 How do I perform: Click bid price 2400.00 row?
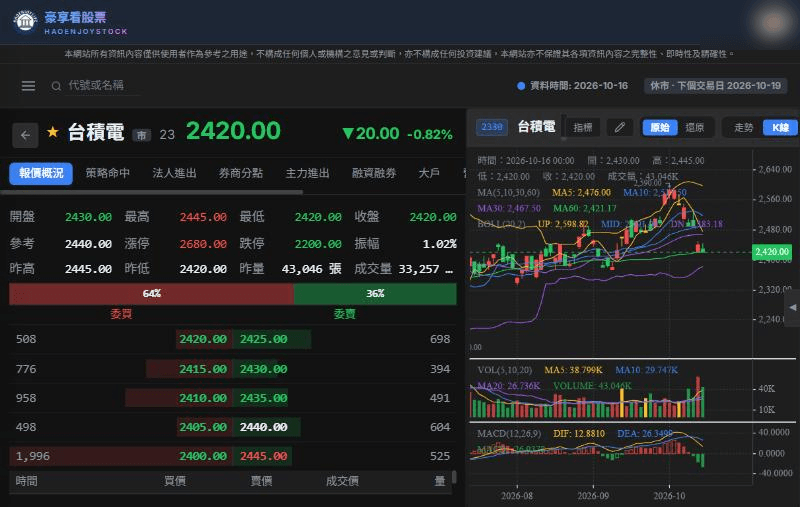203,456
